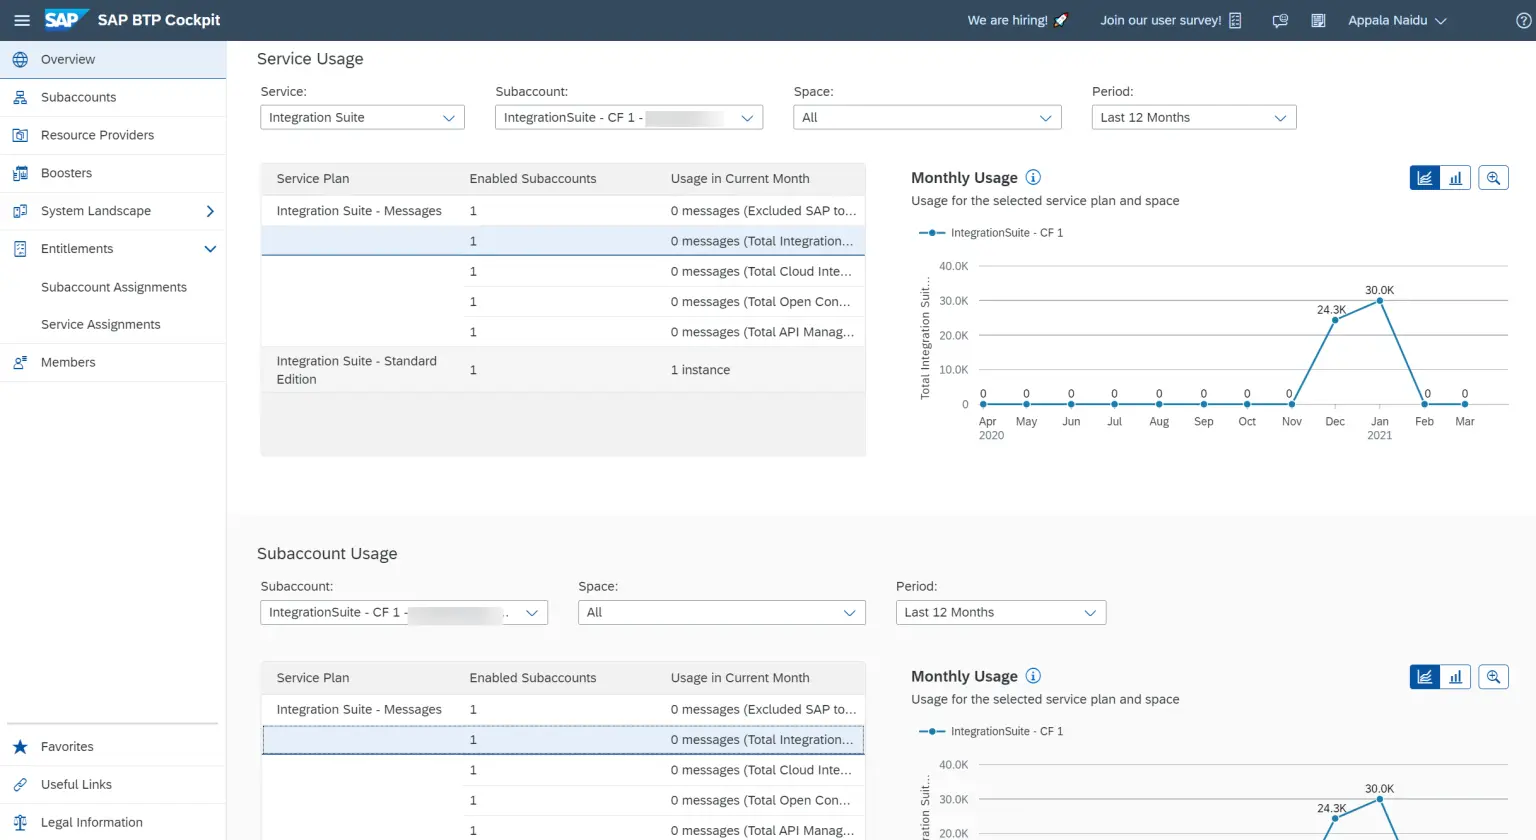The height and width of the screenshot is (840, 1536).
Task: Open the help question mark icon
Action: [x=1523, y=20]
